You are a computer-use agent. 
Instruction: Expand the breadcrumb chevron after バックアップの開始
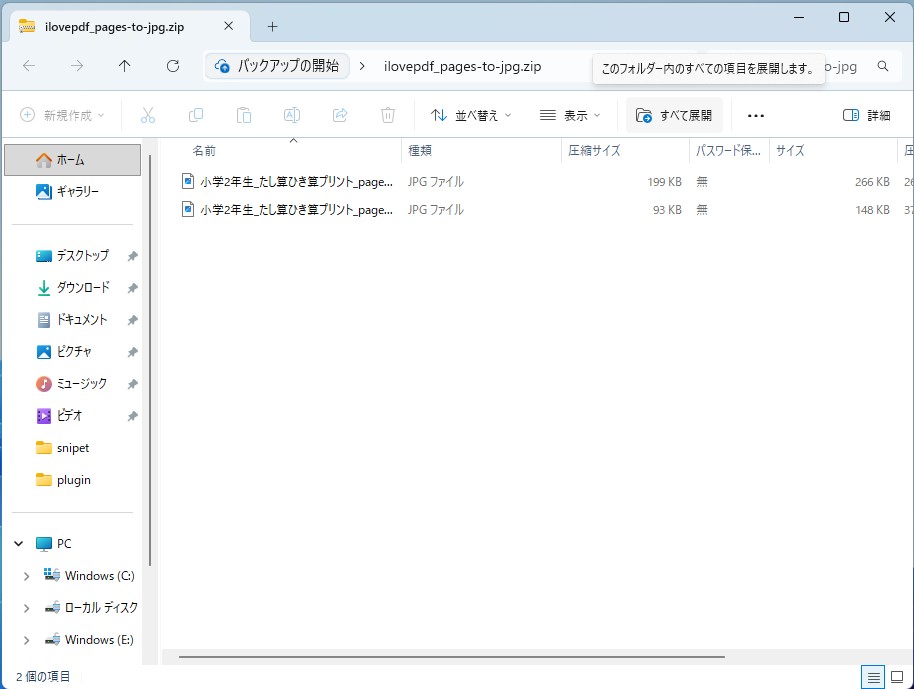click(362, 66)
